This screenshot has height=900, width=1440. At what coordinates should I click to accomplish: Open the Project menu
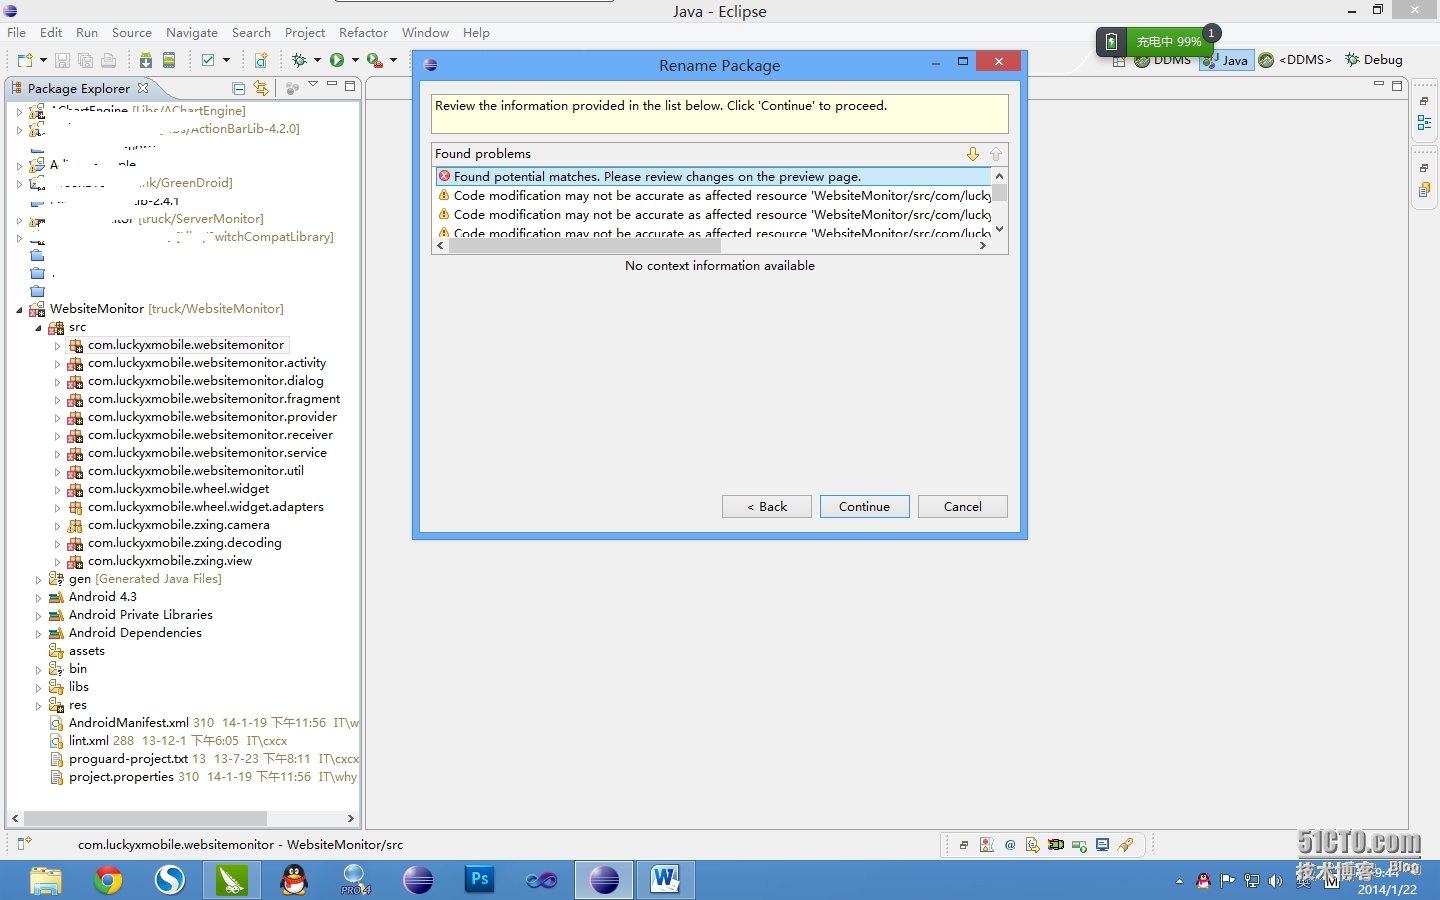point(305,33)
